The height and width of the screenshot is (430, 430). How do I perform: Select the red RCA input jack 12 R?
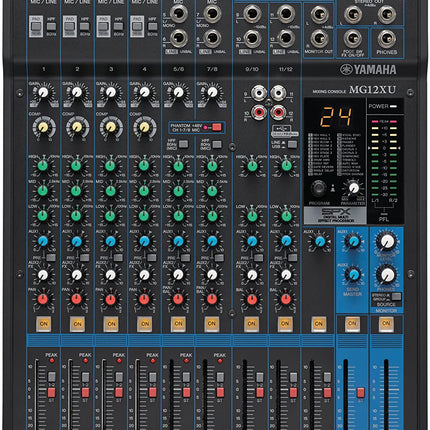click(278, 112)
